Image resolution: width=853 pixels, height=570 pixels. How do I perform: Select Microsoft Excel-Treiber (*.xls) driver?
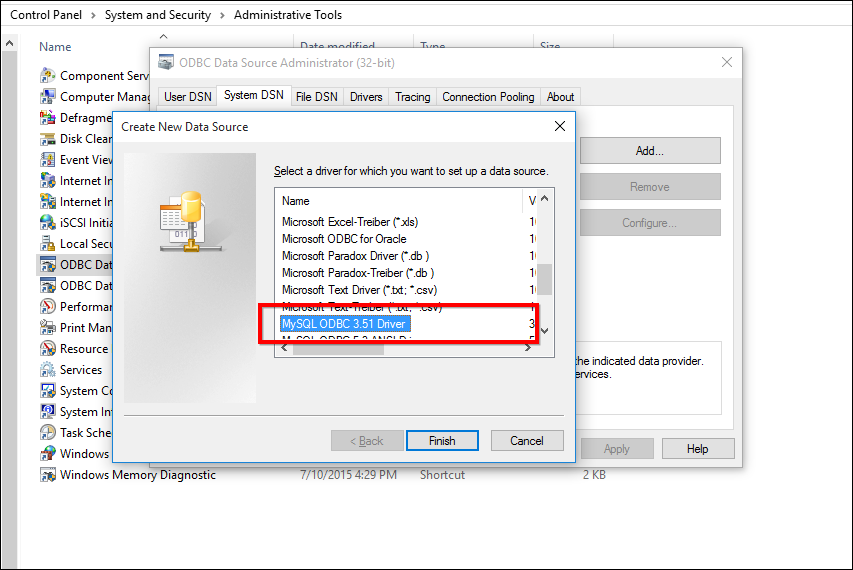(350, 222)
